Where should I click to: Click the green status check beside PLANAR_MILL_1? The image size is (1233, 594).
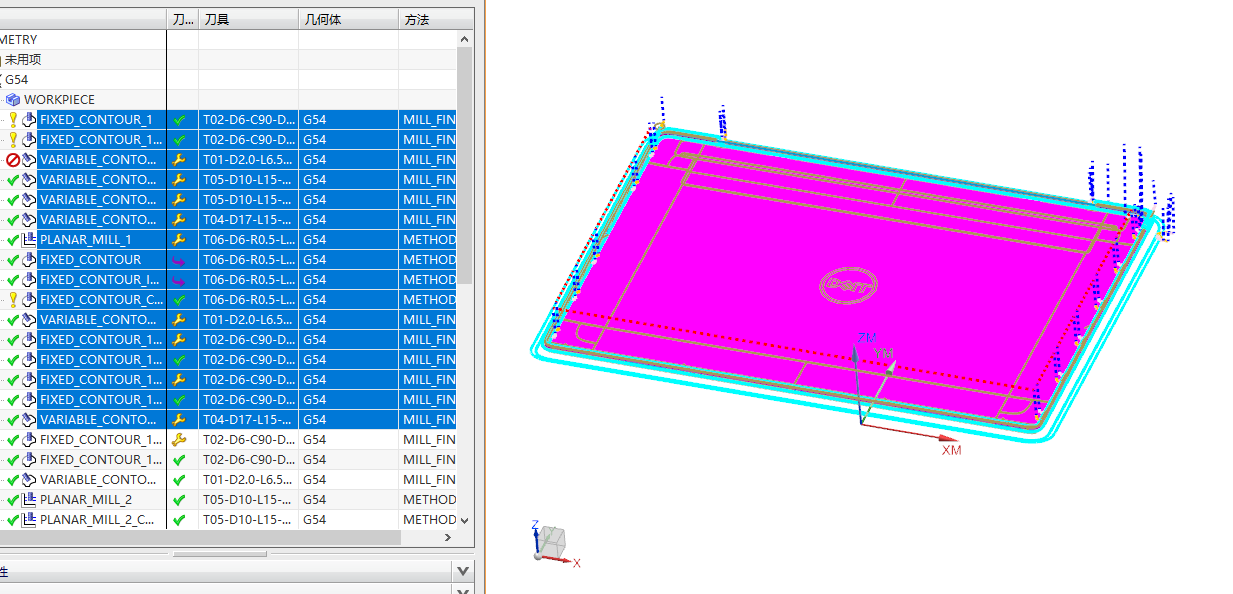tap(13, 240)
